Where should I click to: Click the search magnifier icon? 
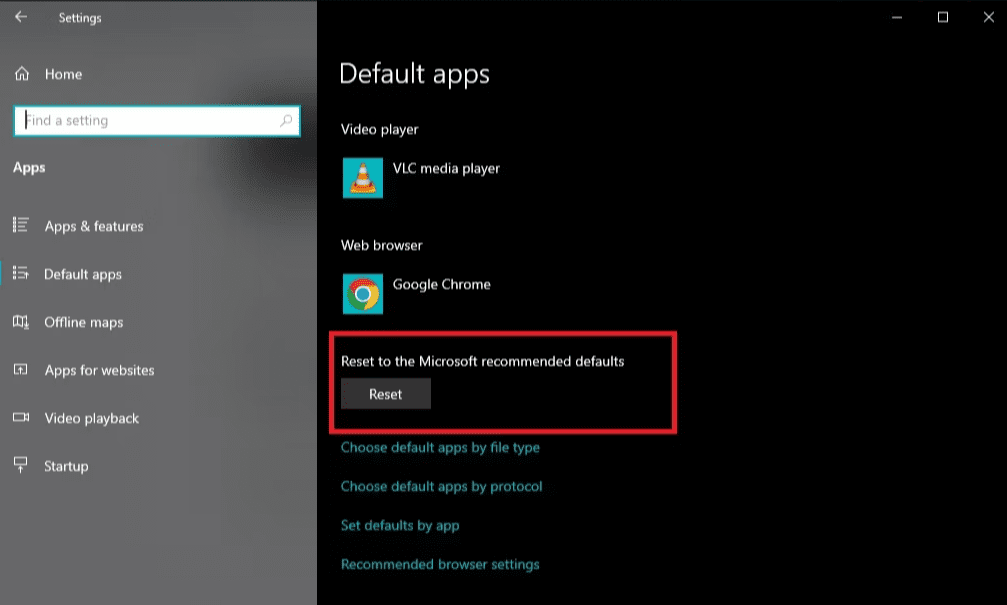(286, 121)
